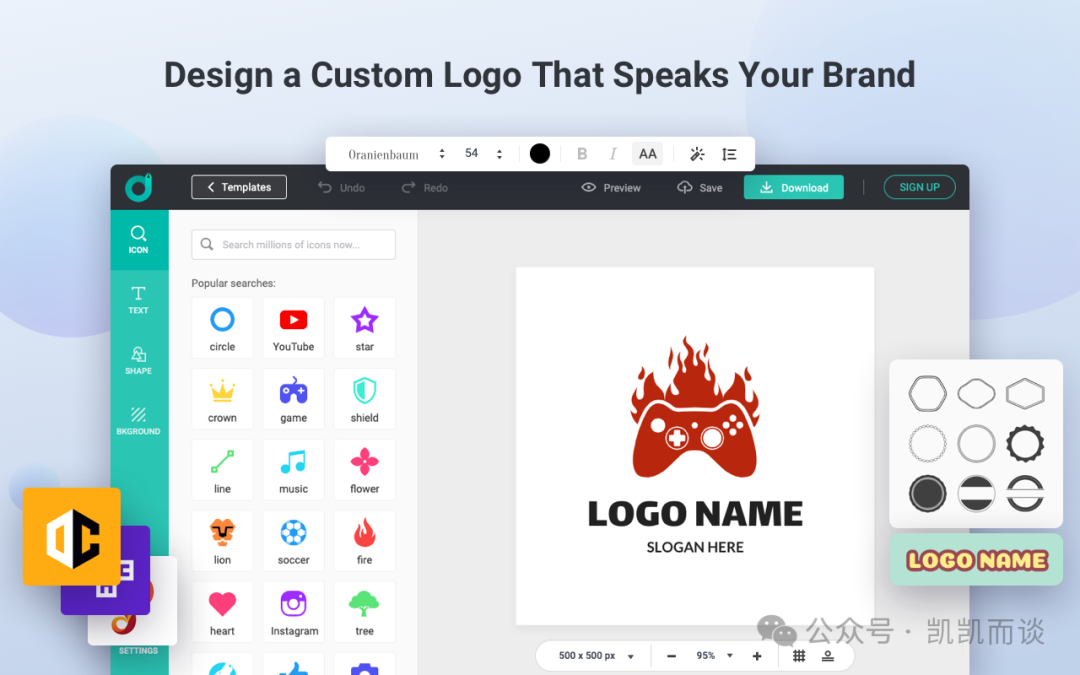Image resolution: width=1080 pixels, height=675 pixels.
Task: Open line spacing icon in text toolbar
Action: click(729, 154)
